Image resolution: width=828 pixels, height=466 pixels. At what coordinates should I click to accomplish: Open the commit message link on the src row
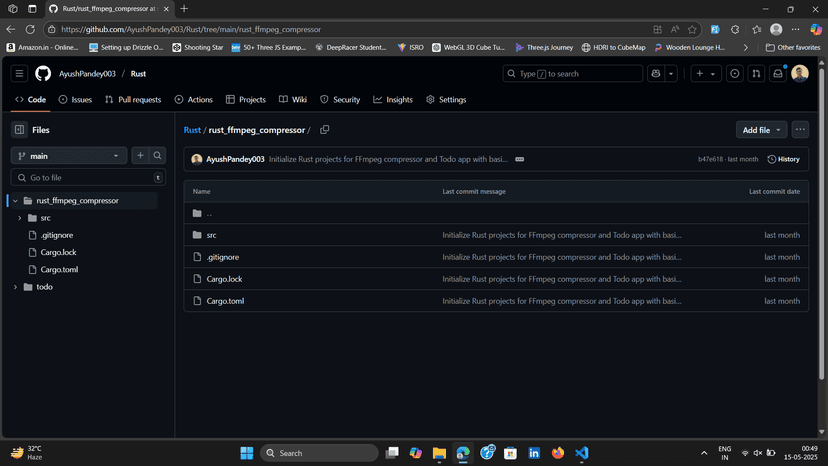[562, 235]
